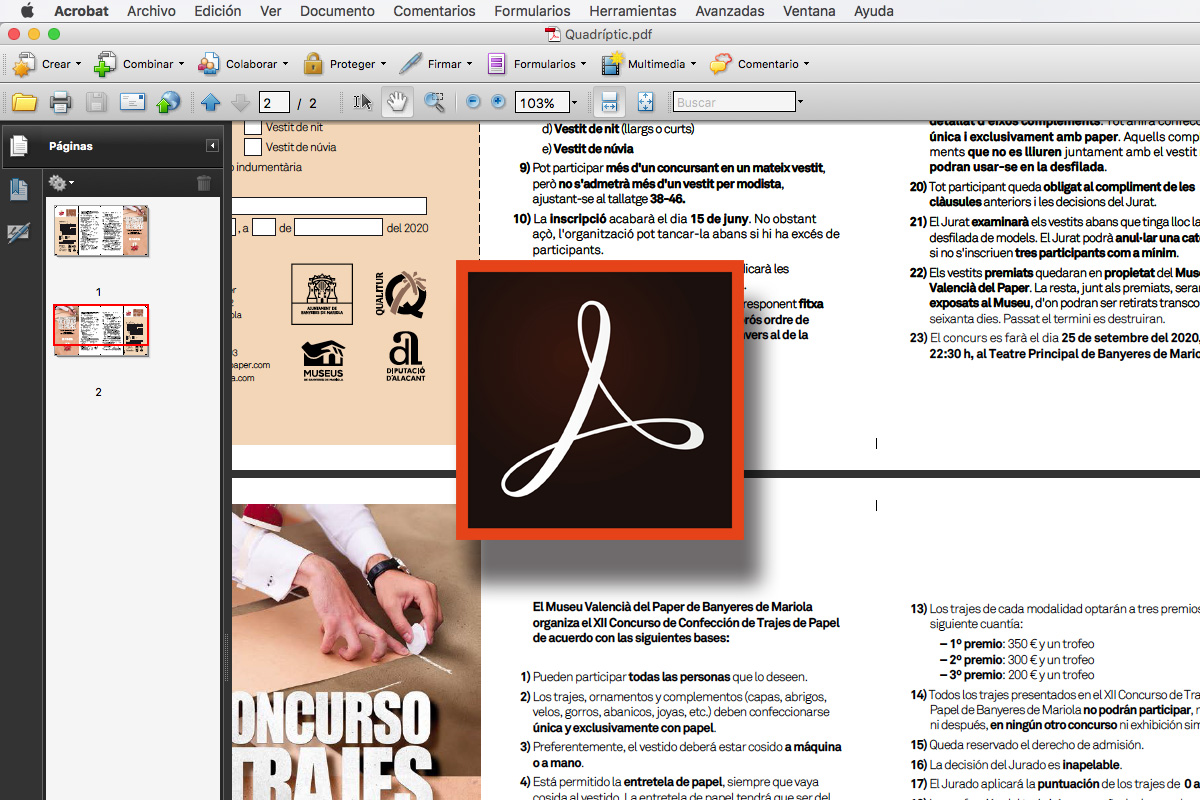Click the bold '15 de juny' text in the document
This screenshot has width=1200, height=800.
[719, 218]
